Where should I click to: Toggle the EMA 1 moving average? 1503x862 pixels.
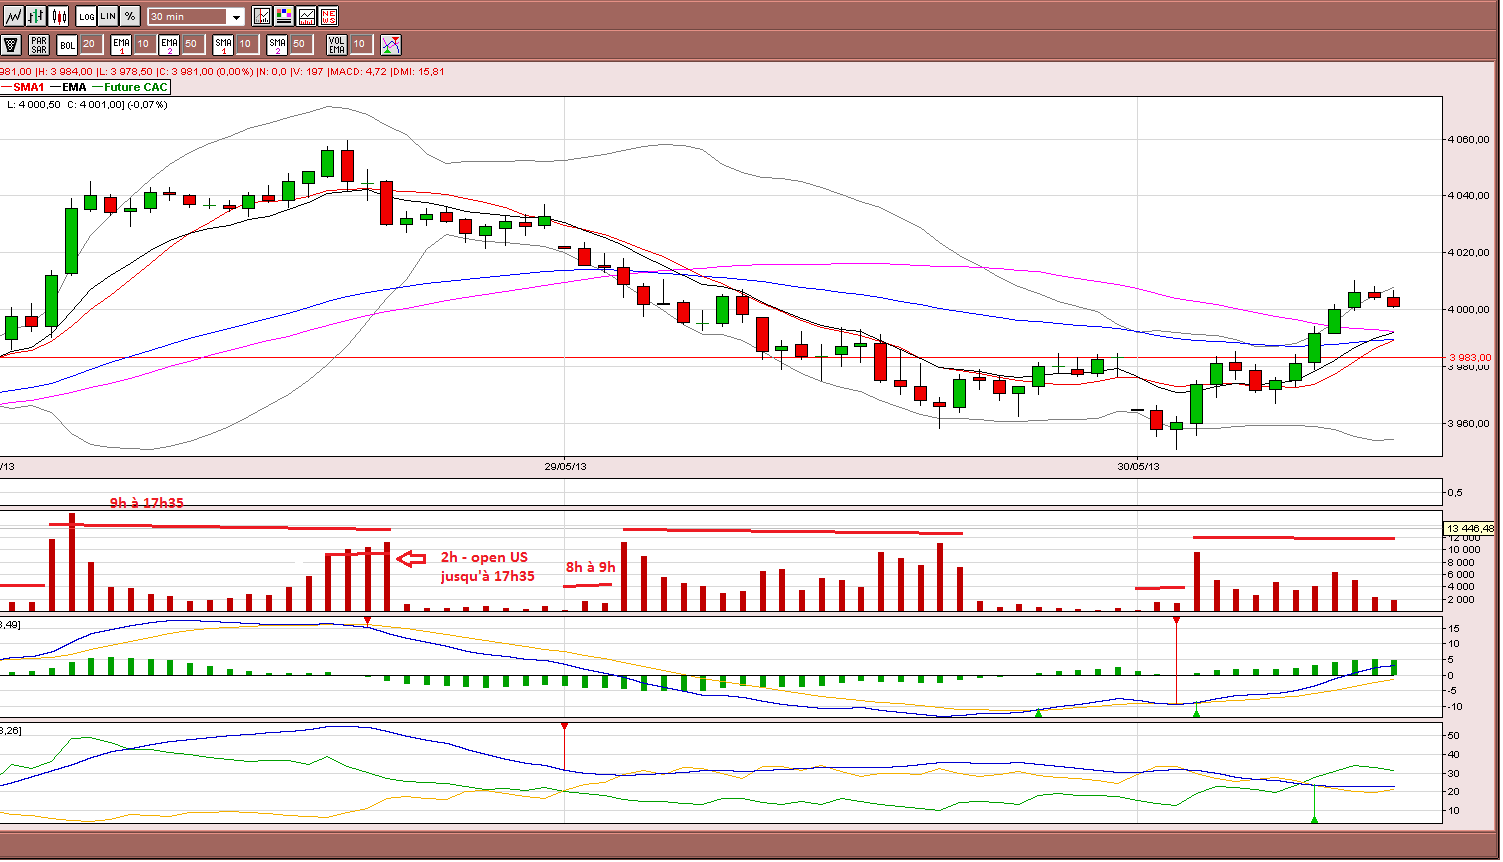tap(121, 44)
